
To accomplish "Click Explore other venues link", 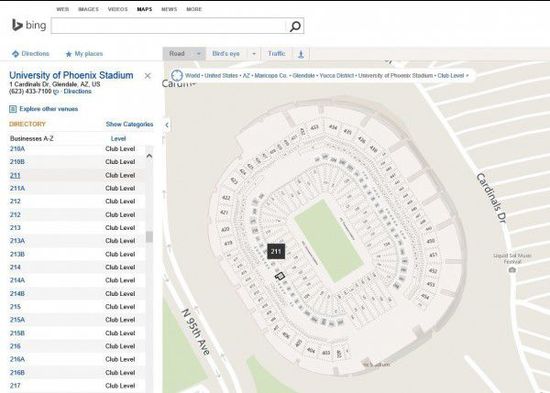I will 49,109.
